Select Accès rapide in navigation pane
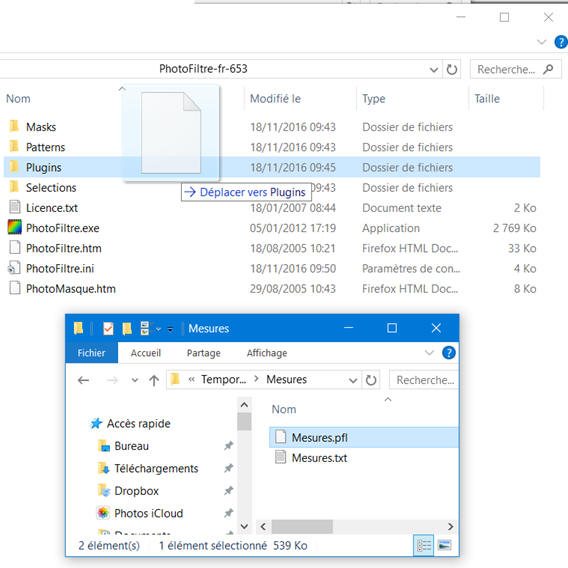 tap(138, 423)
